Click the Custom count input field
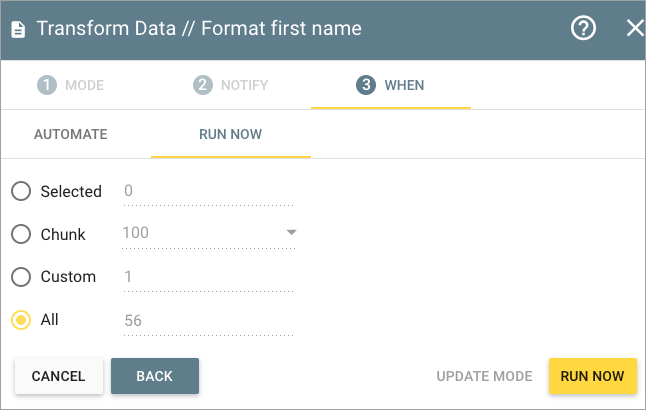Image resolution: width=646 pixels, height=410 pixels. [x=208, y=277]
